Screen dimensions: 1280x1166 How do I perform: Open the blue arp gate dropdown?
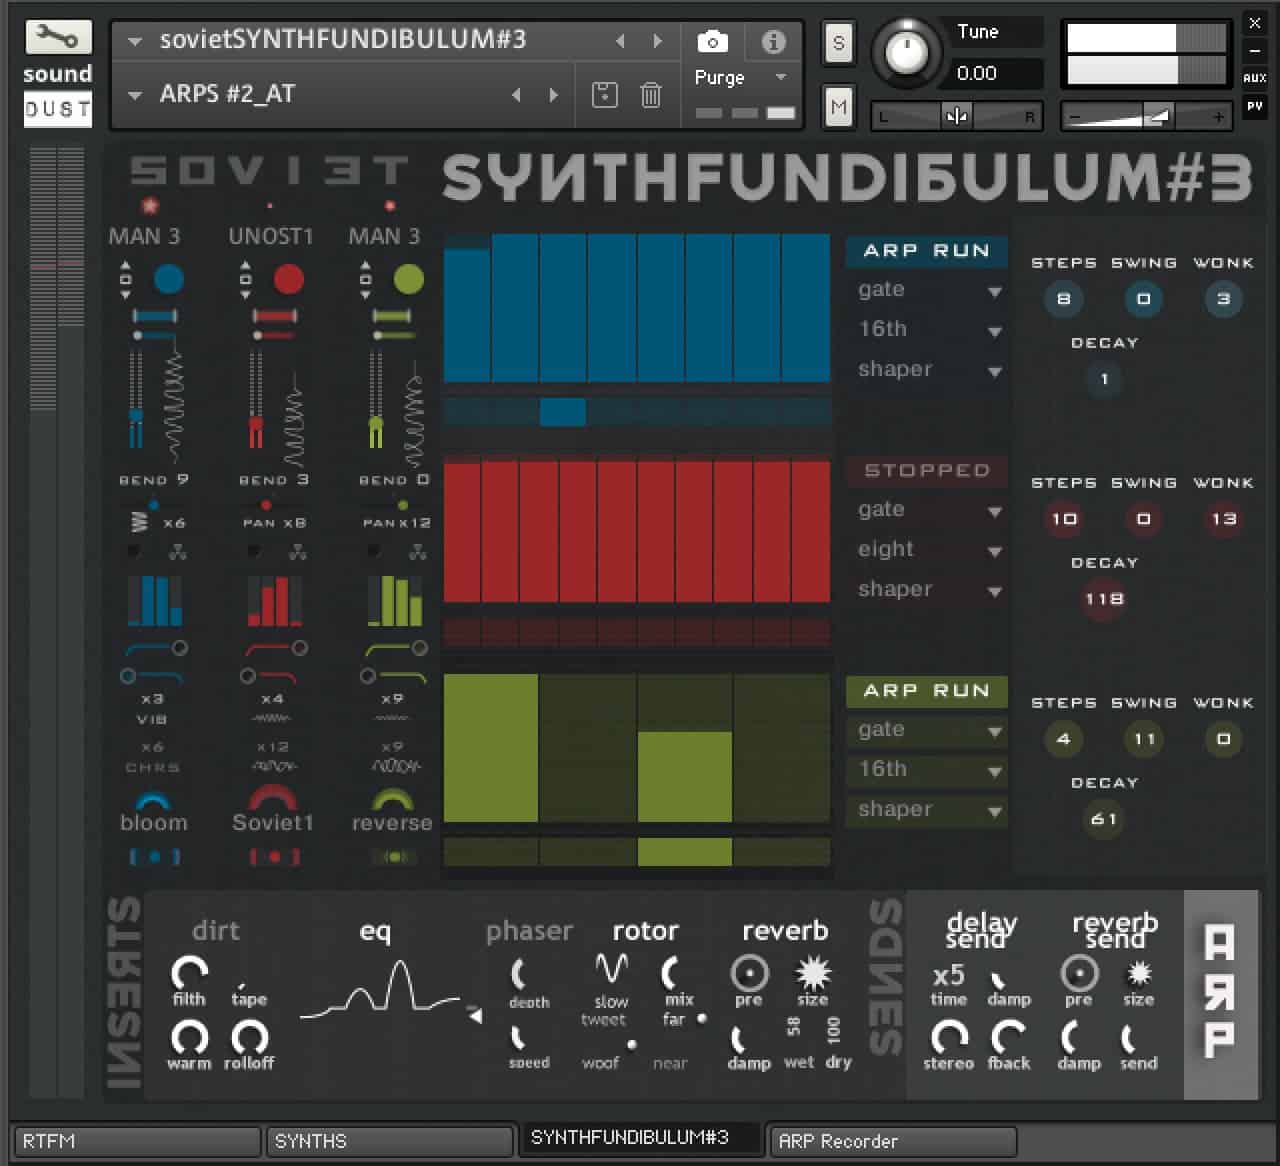tap(926, 290)
